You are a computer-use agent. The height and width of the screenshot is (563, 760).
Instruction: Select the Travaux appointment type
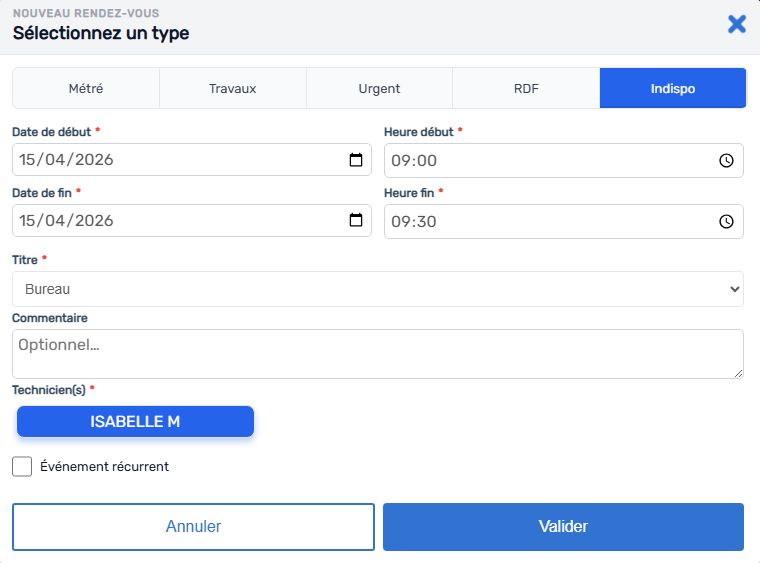[x=233, y=88]
